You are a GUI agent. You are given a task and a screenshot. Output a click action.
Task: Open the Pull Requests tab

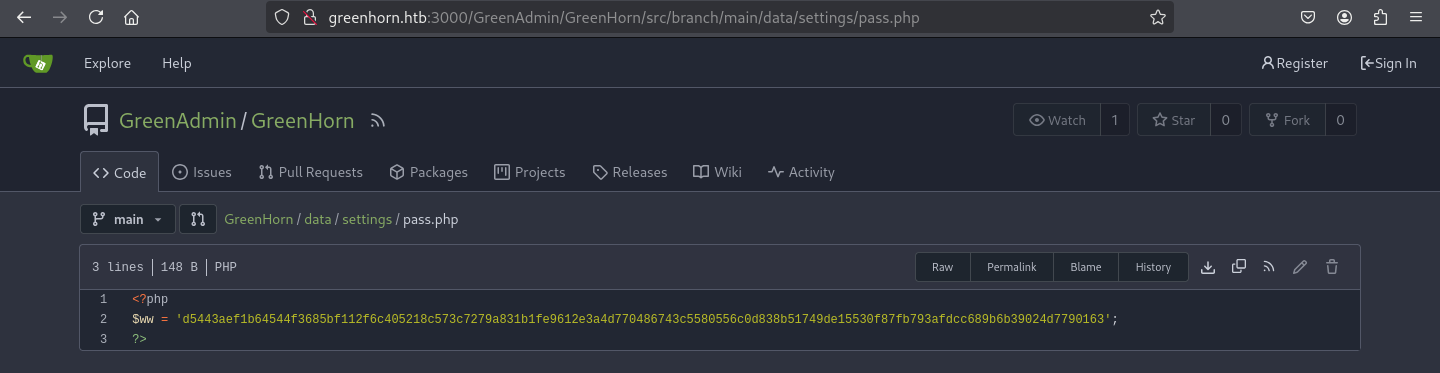pyautogui.click(x=310, y=172)
